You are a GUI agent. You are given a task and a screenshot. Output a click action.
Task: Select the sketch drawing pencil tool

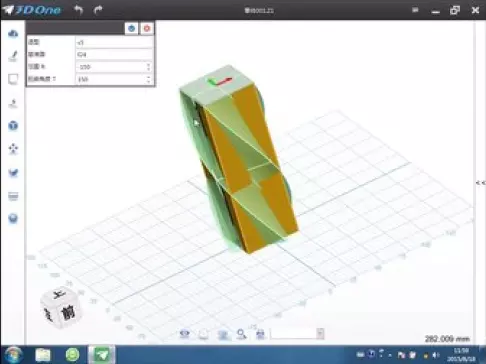[13, 56]
